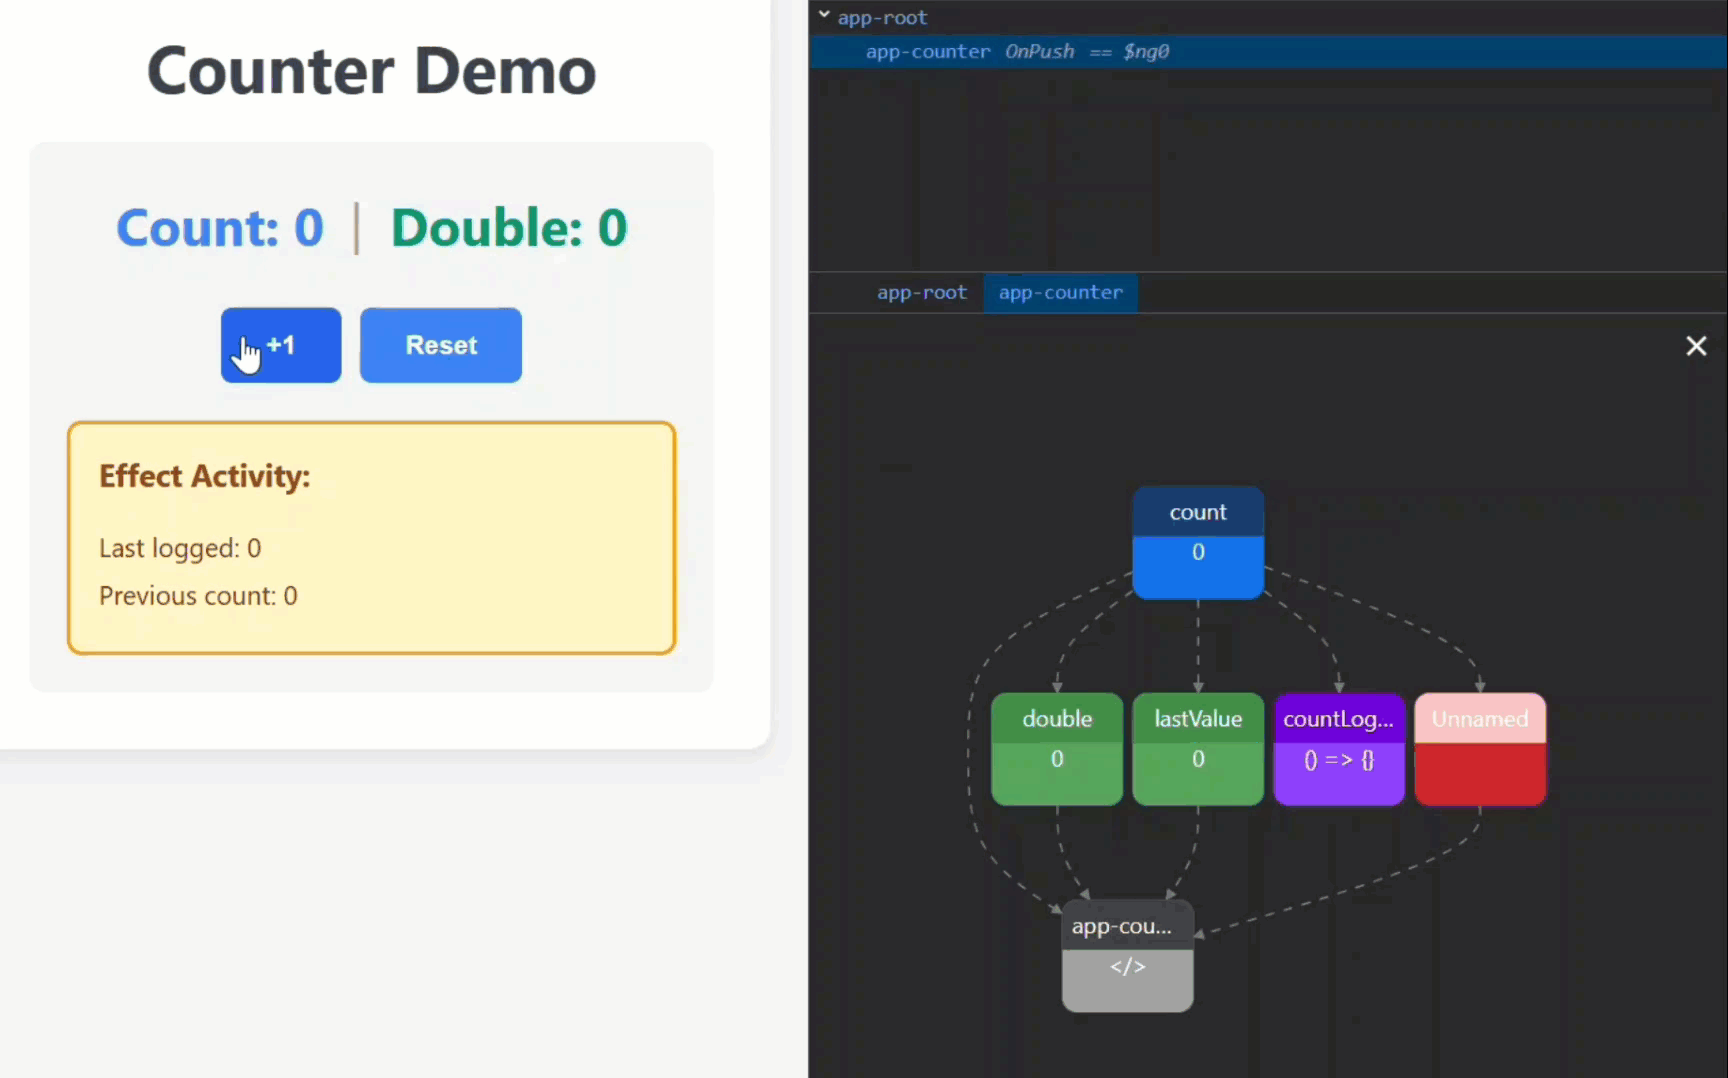This screenshot has height=1078, width=1728.
Task: Select the double computed node
Action: (1057, 749)
